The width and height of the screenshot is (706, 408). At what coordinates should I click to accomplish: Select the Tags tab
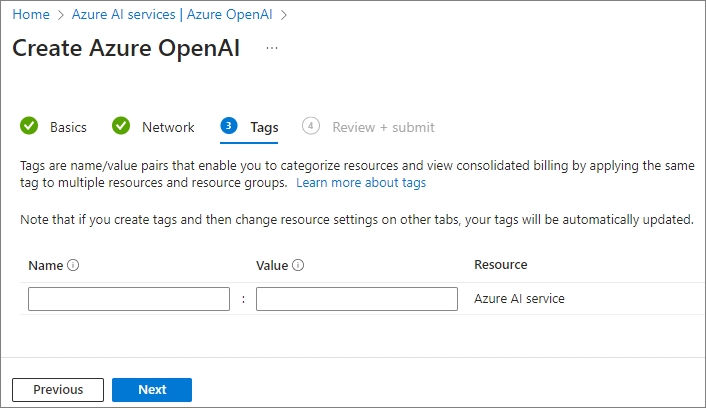point(264,127)
